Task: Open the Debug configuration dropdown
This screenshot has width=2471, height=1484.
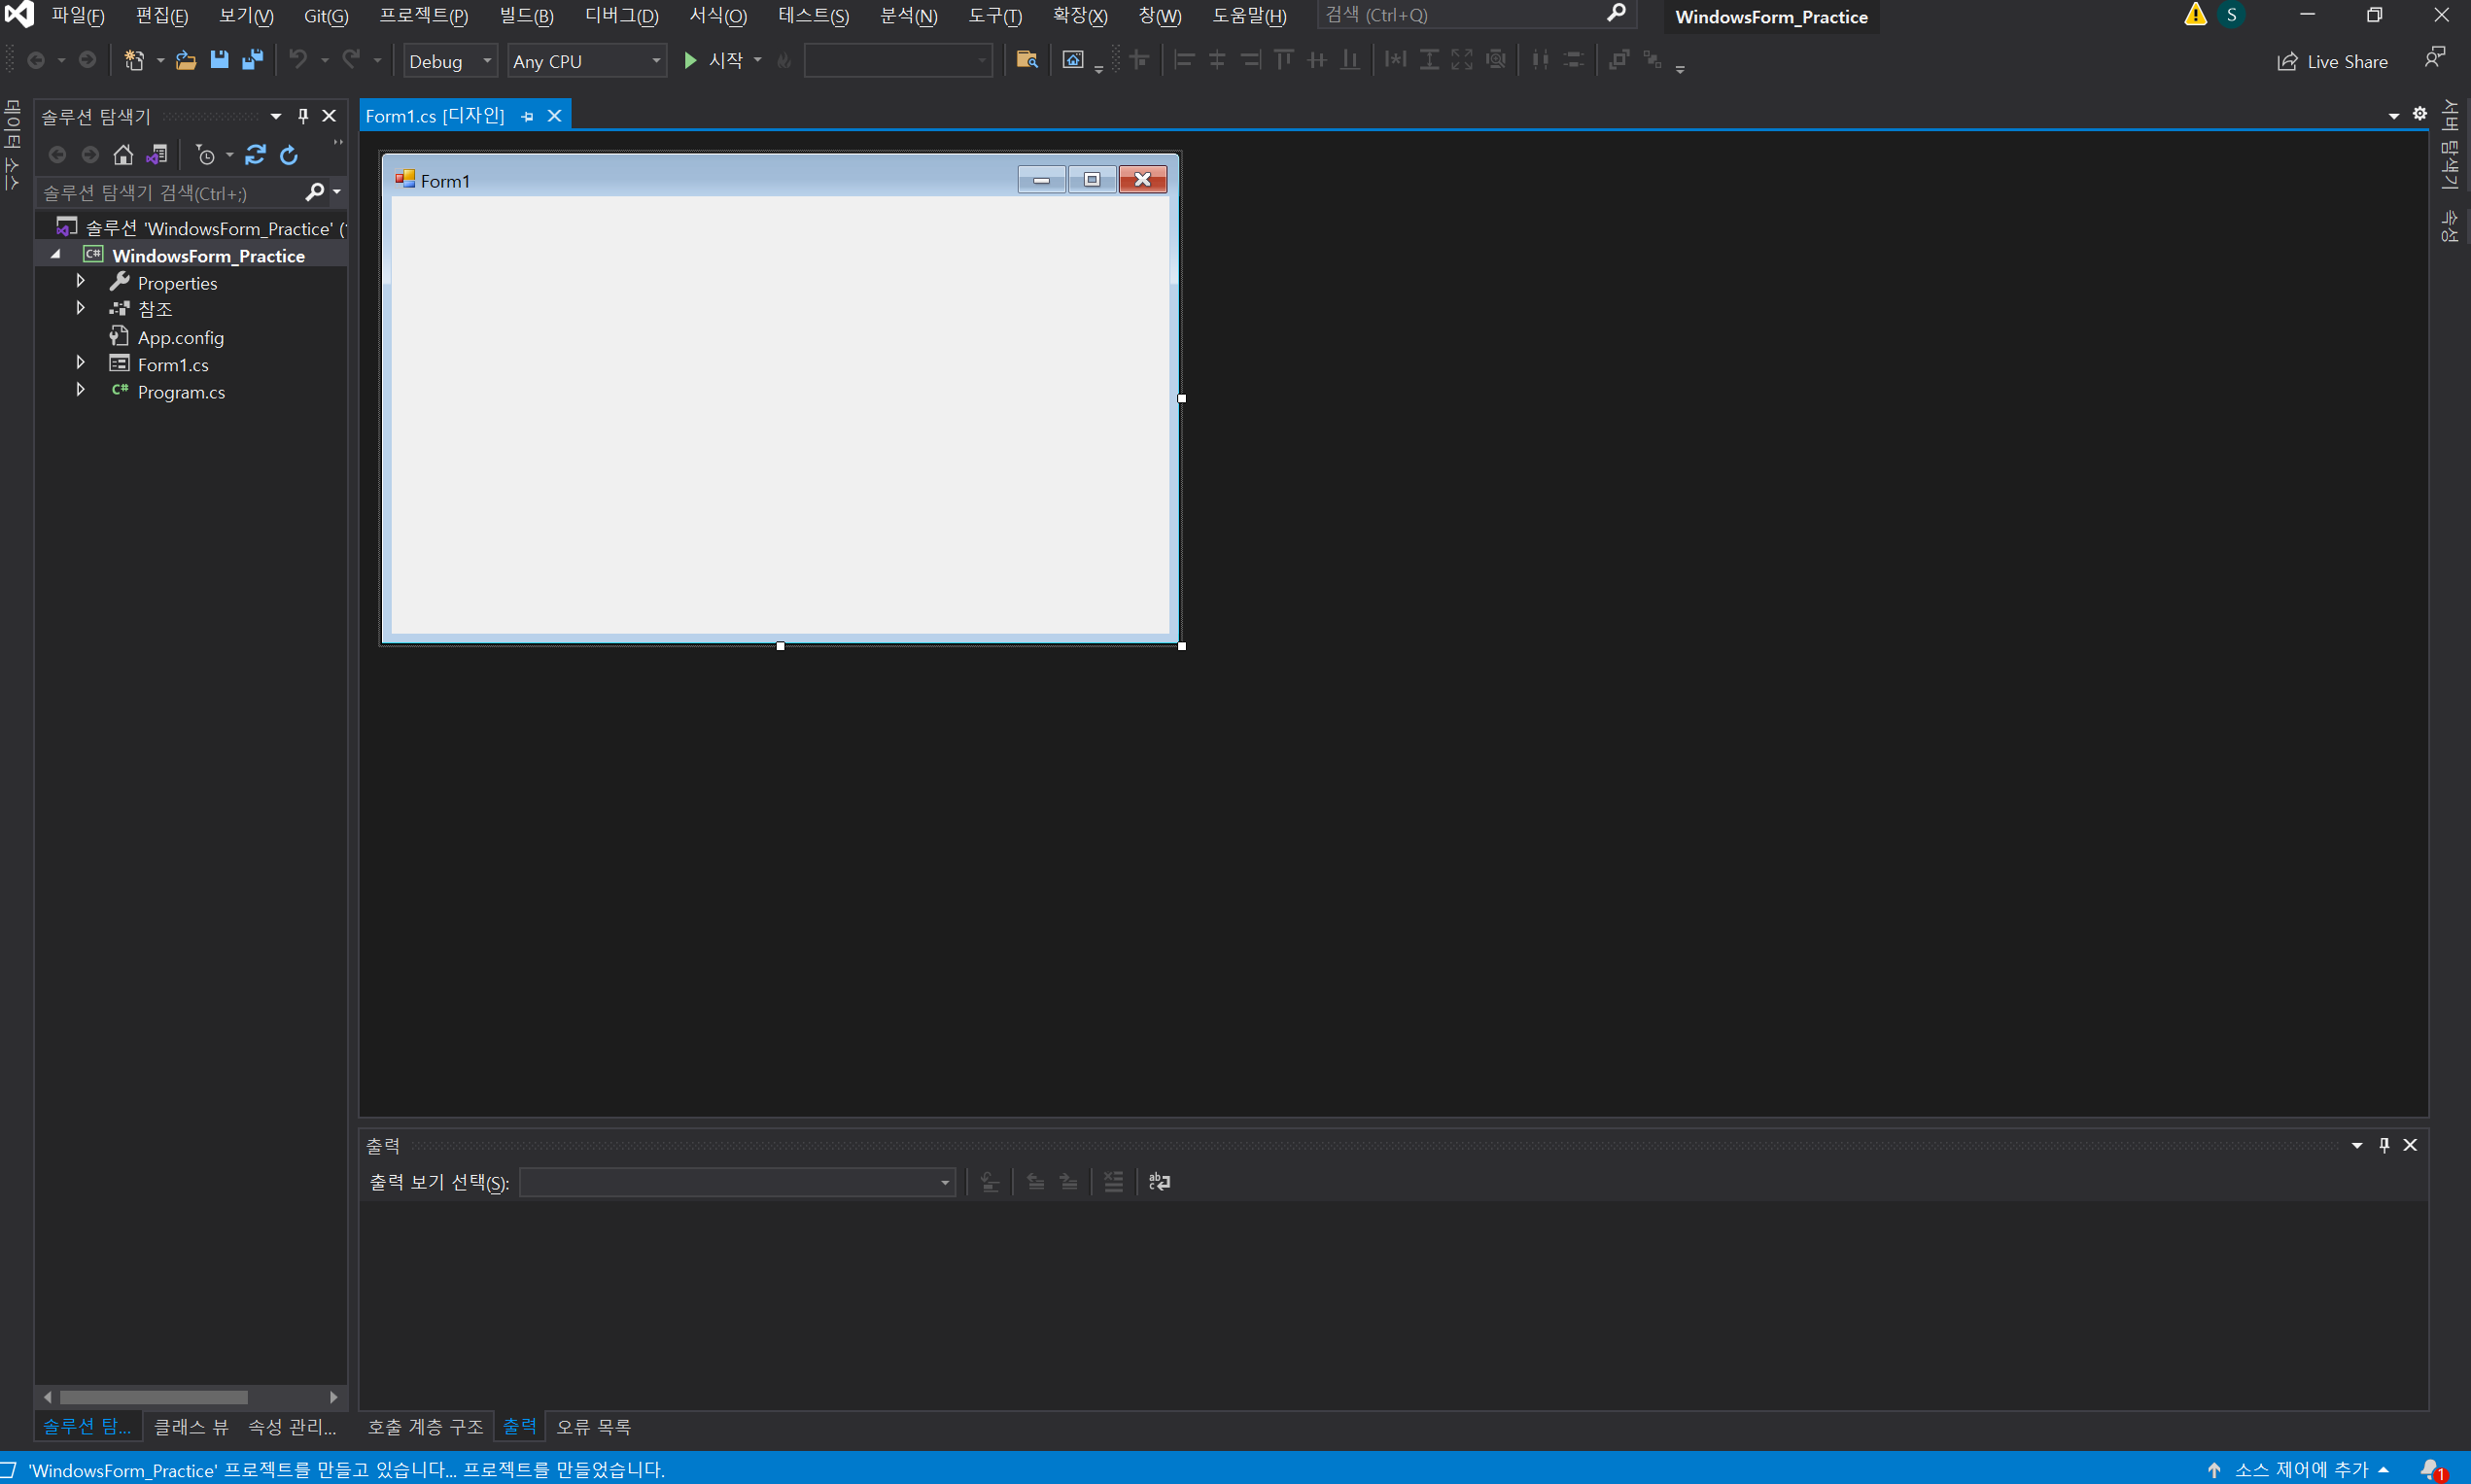Action: tap(450, 61)
